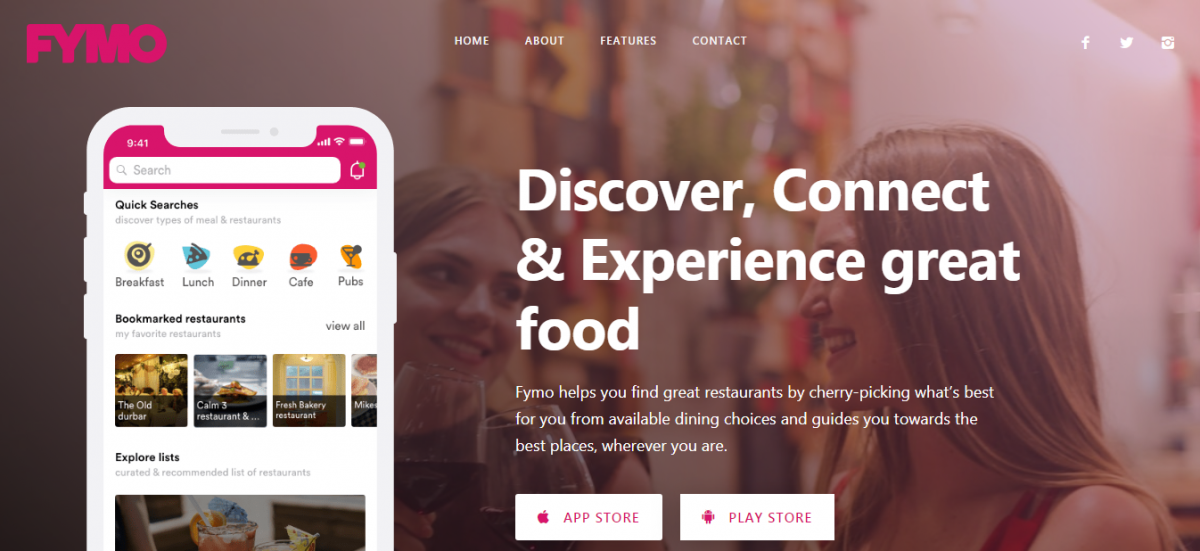Click the APP STORE button
This screenshot has height=551, width=1200.
tap(589, 517)
